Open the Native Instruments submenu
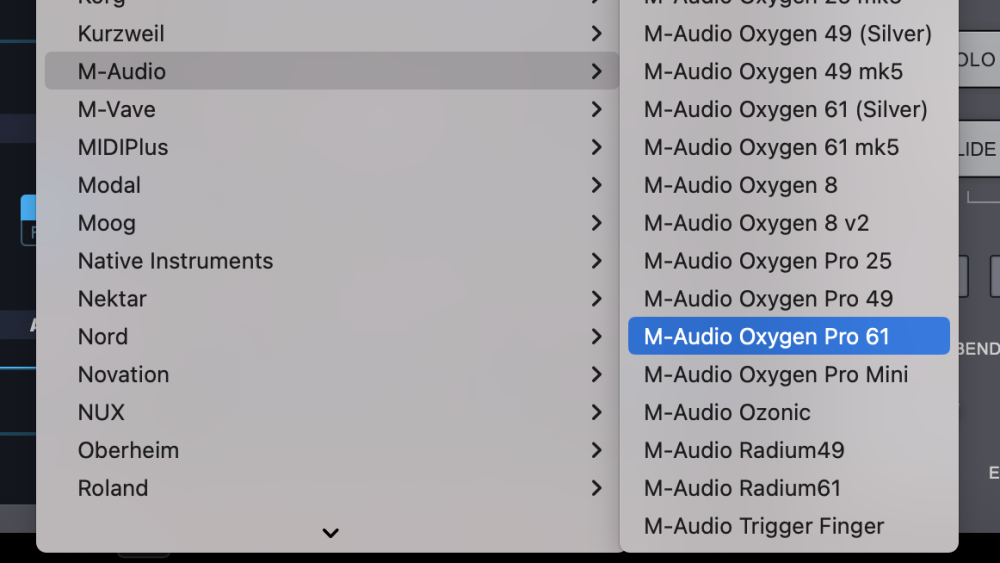Viewport: 1000px width, 563px height. 175,261
